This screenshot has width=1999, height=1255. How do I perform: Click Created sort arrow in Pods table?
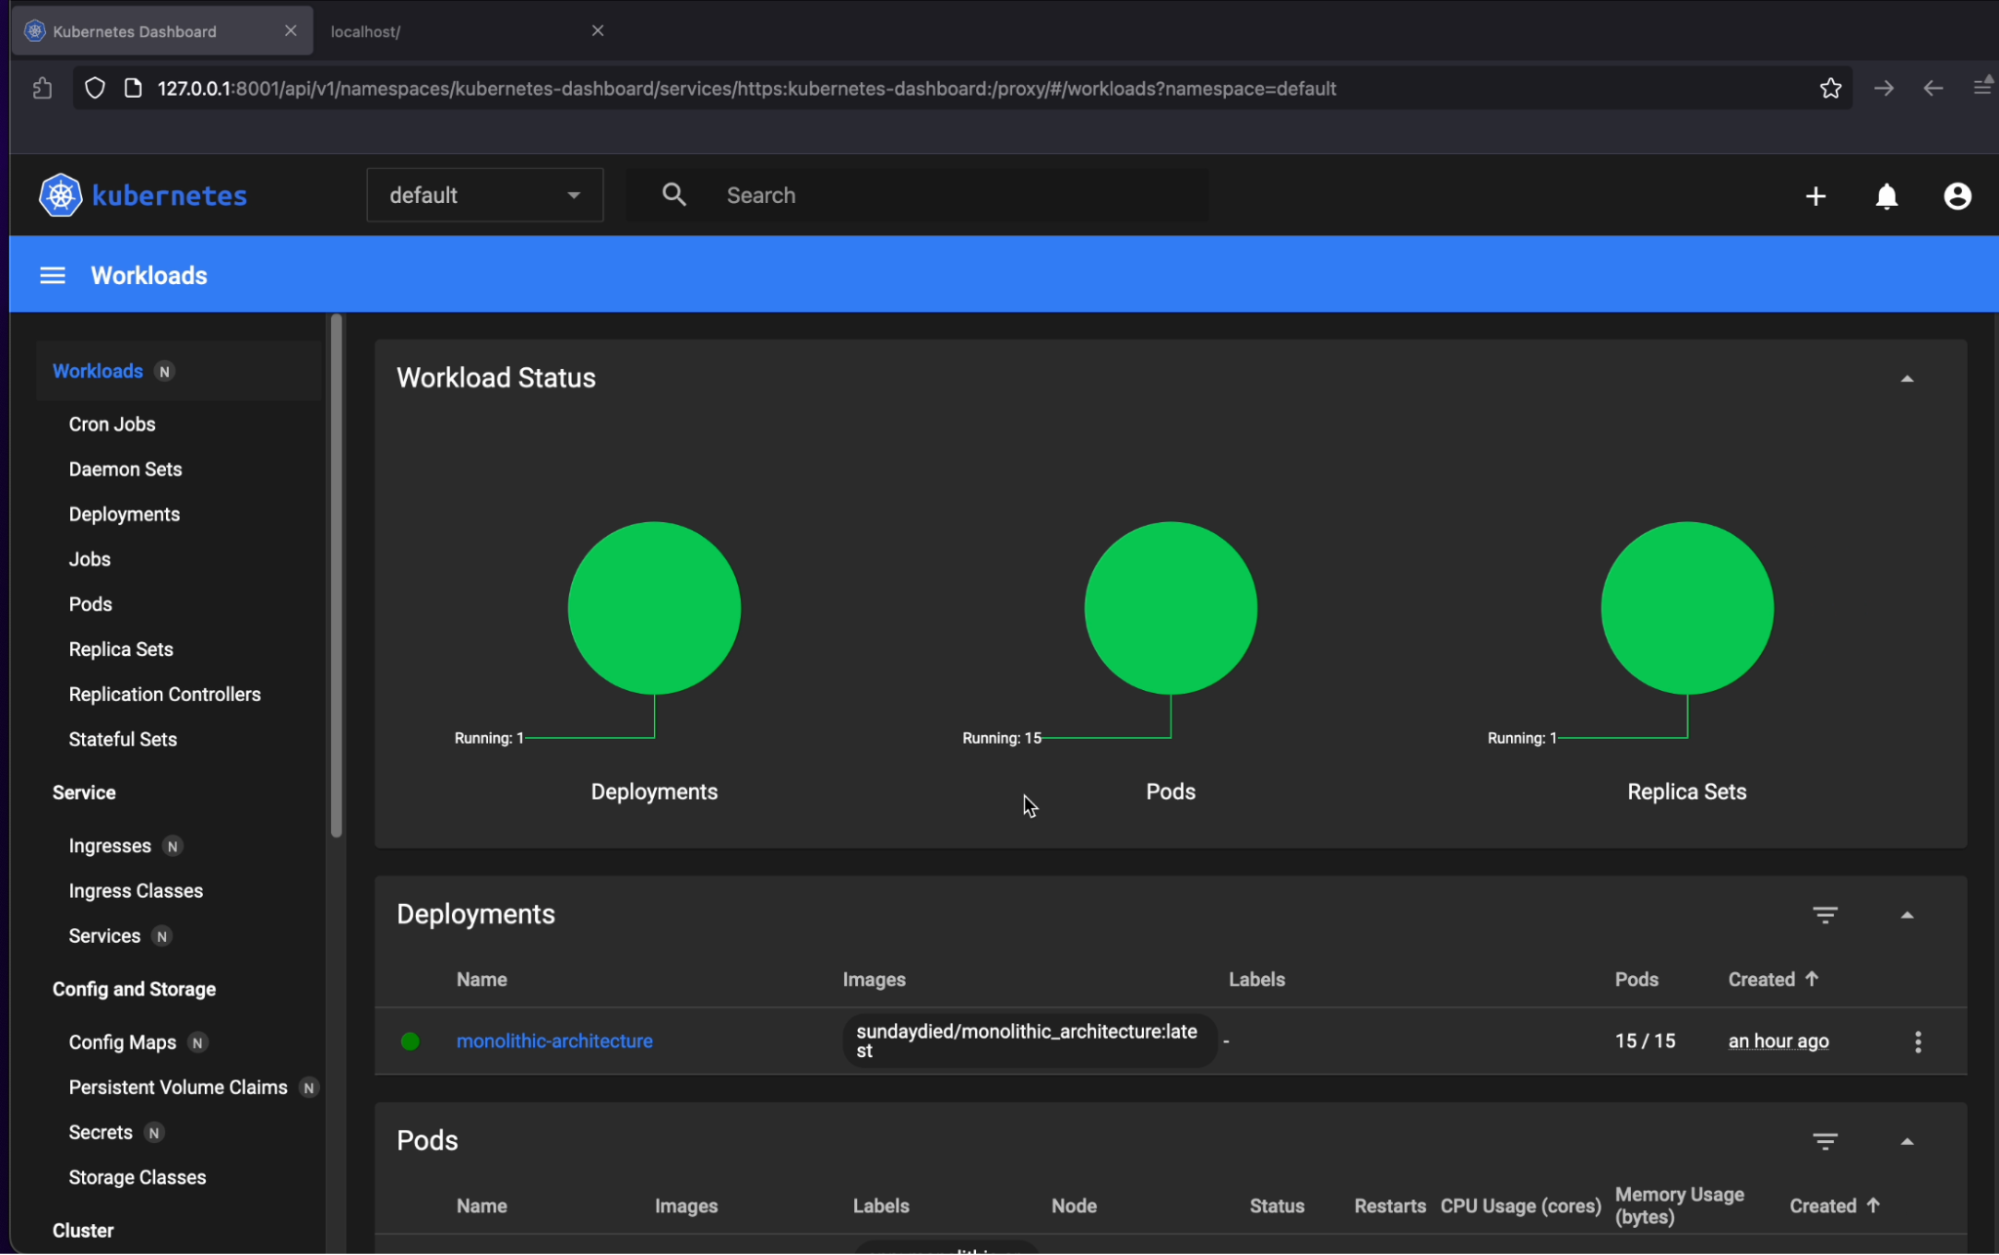(x=1873, y=1205)
